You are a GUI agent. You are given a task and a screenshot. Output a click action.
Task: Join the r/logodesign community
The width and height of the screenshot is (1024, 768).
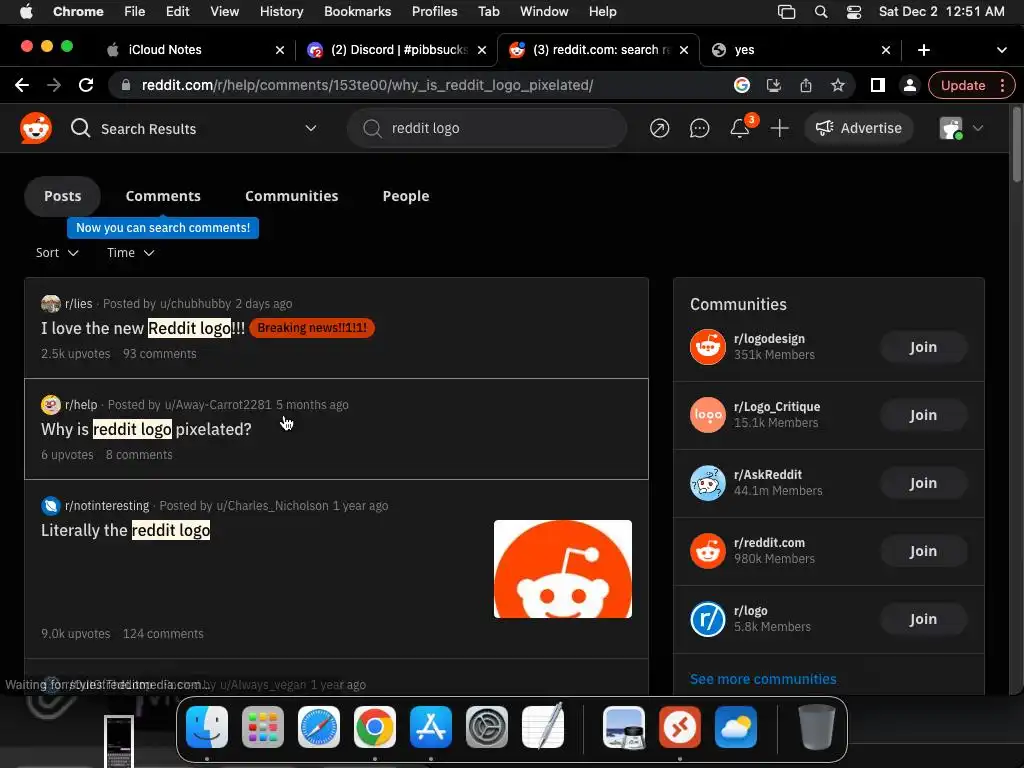923,347
